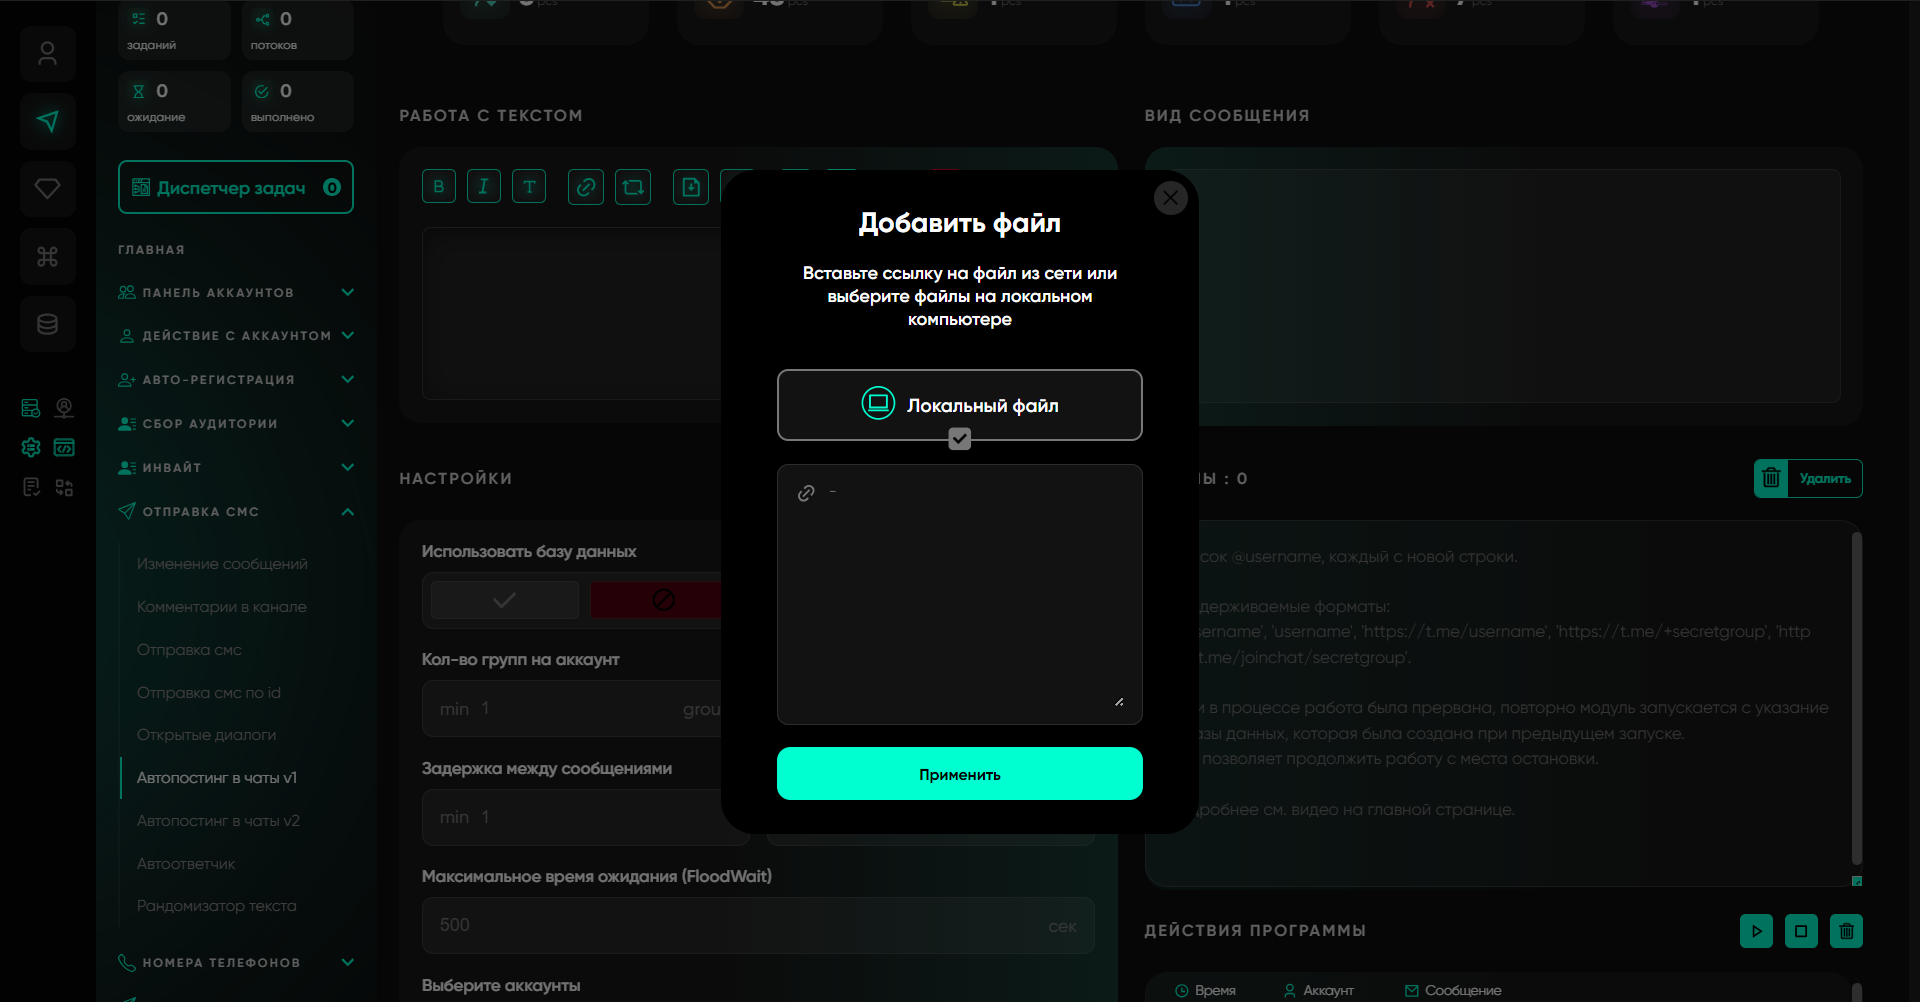Open the database icon in left sidebar
Viewport: 1920px width, 1002px height.
tap(47, 324)
